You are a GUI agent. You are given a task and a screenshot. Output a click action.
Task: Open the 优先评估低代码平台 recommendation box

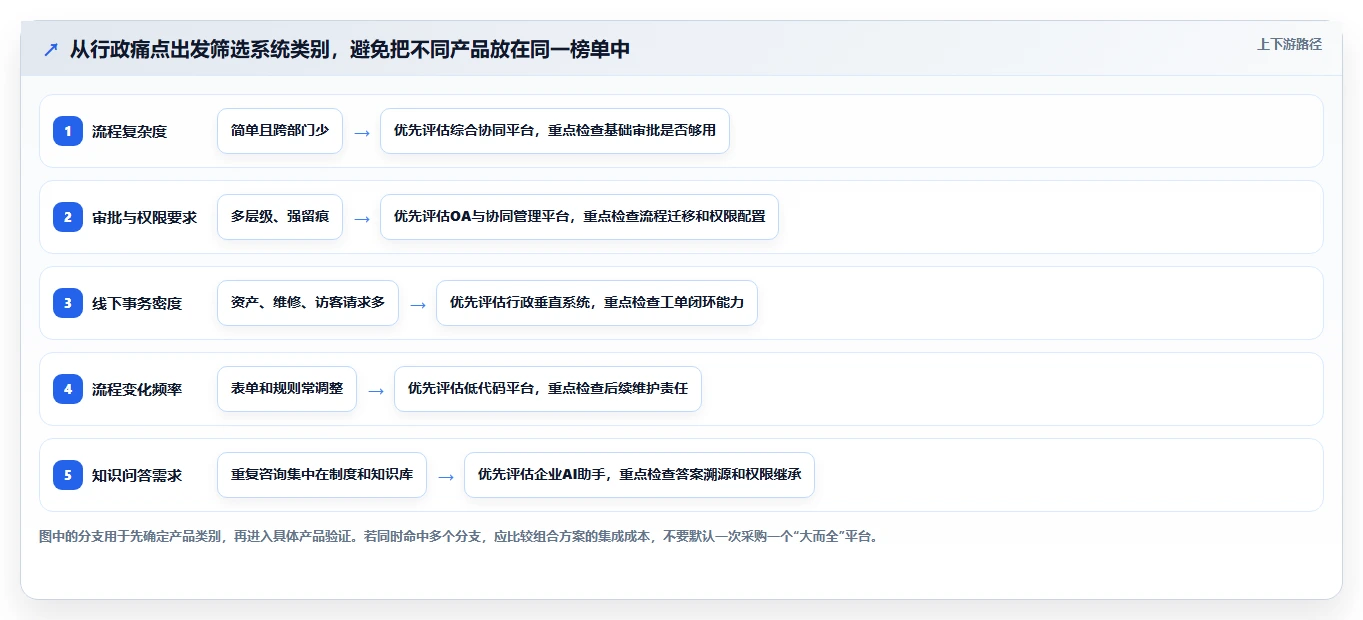[548, 389]
